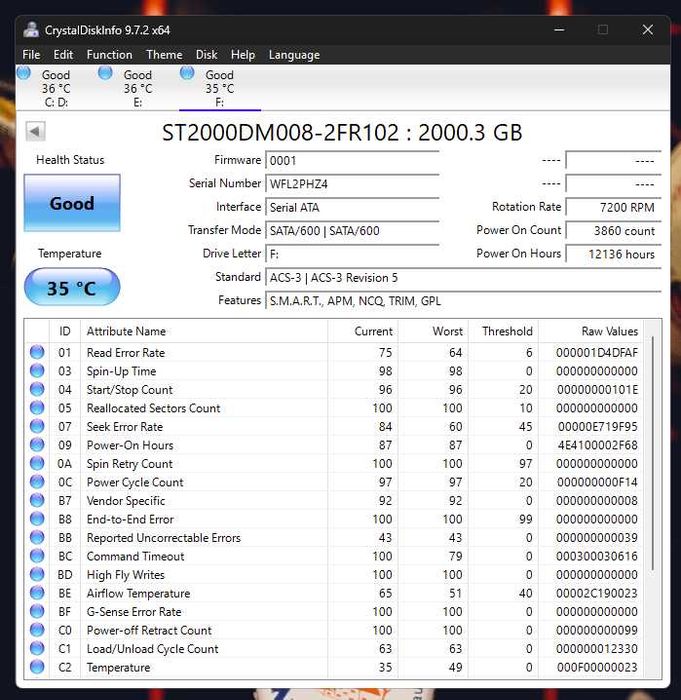Click the Good health status button
Image resolution: width=681 pixels, height=700 pixels.
click(x=72, y=203)
